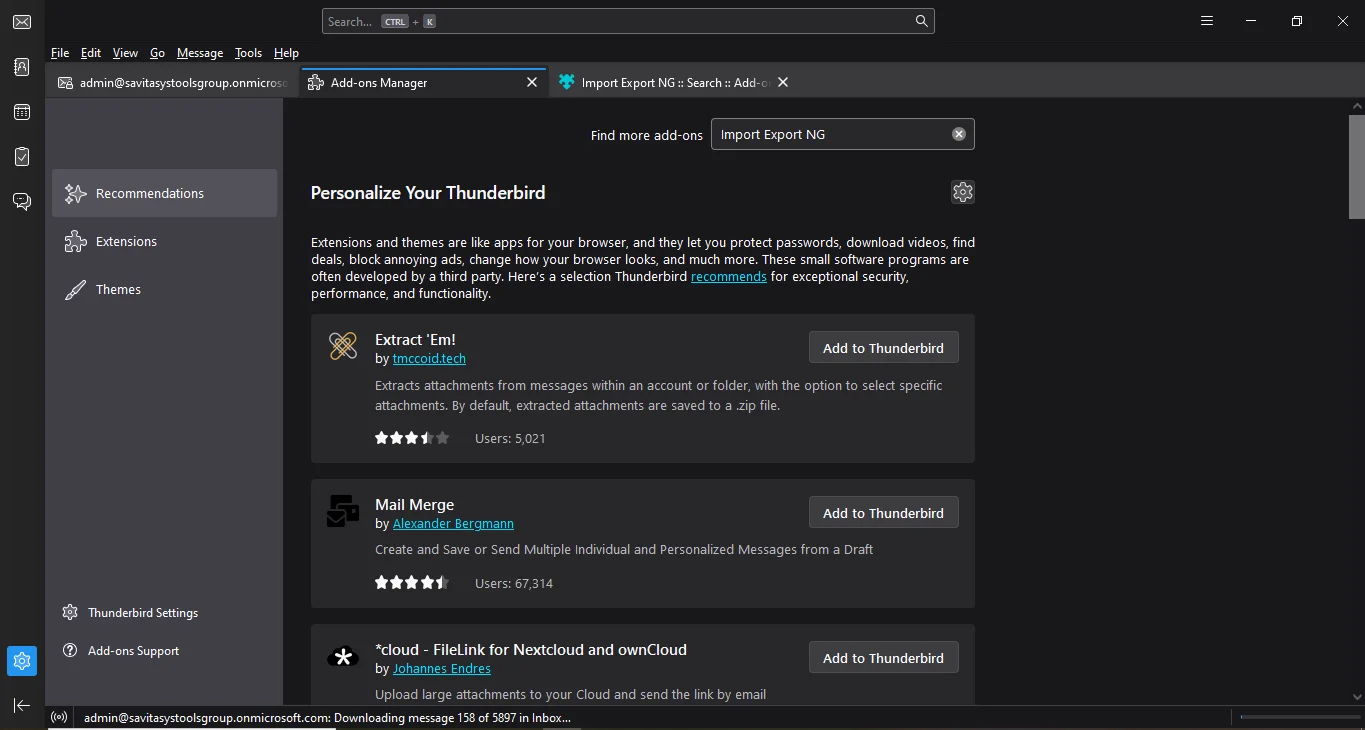Clear the Import Export NG search text
Screen dimensions: 1365x730
(958, 134)
